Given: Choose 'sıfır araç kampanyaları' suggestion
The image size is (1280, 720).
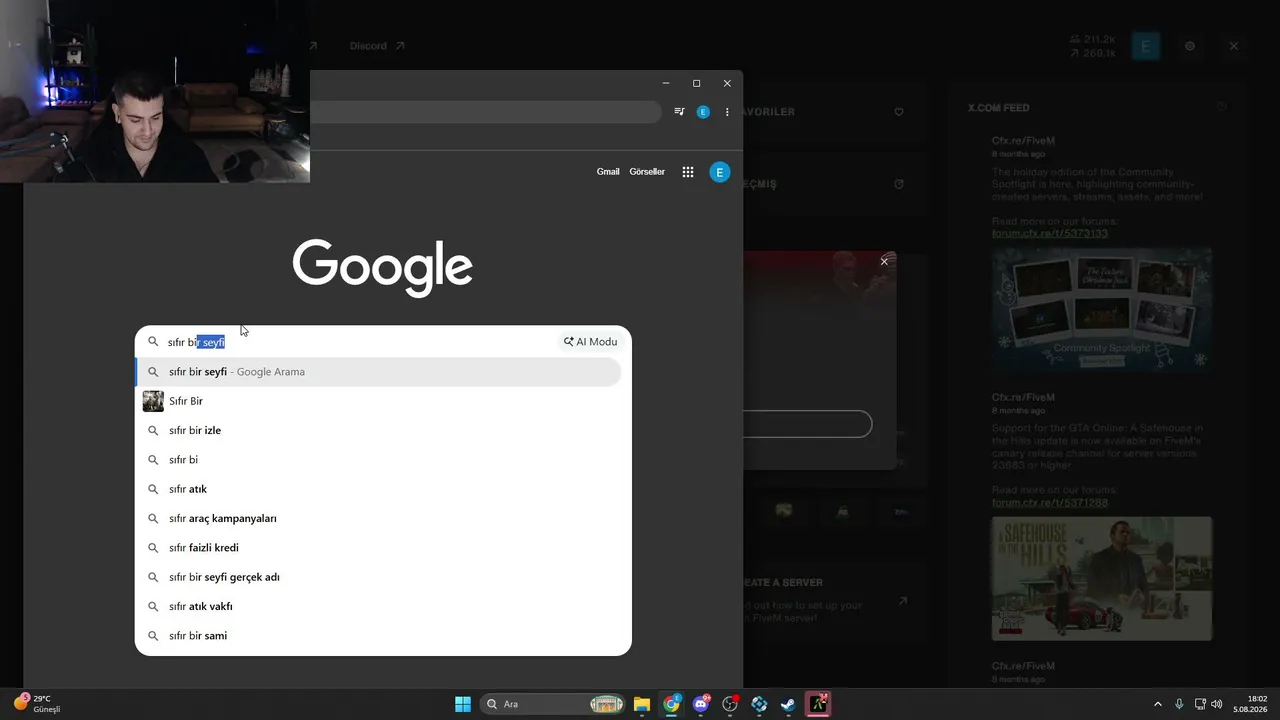Looking at the screenshot, I should (x=378, y=518).
